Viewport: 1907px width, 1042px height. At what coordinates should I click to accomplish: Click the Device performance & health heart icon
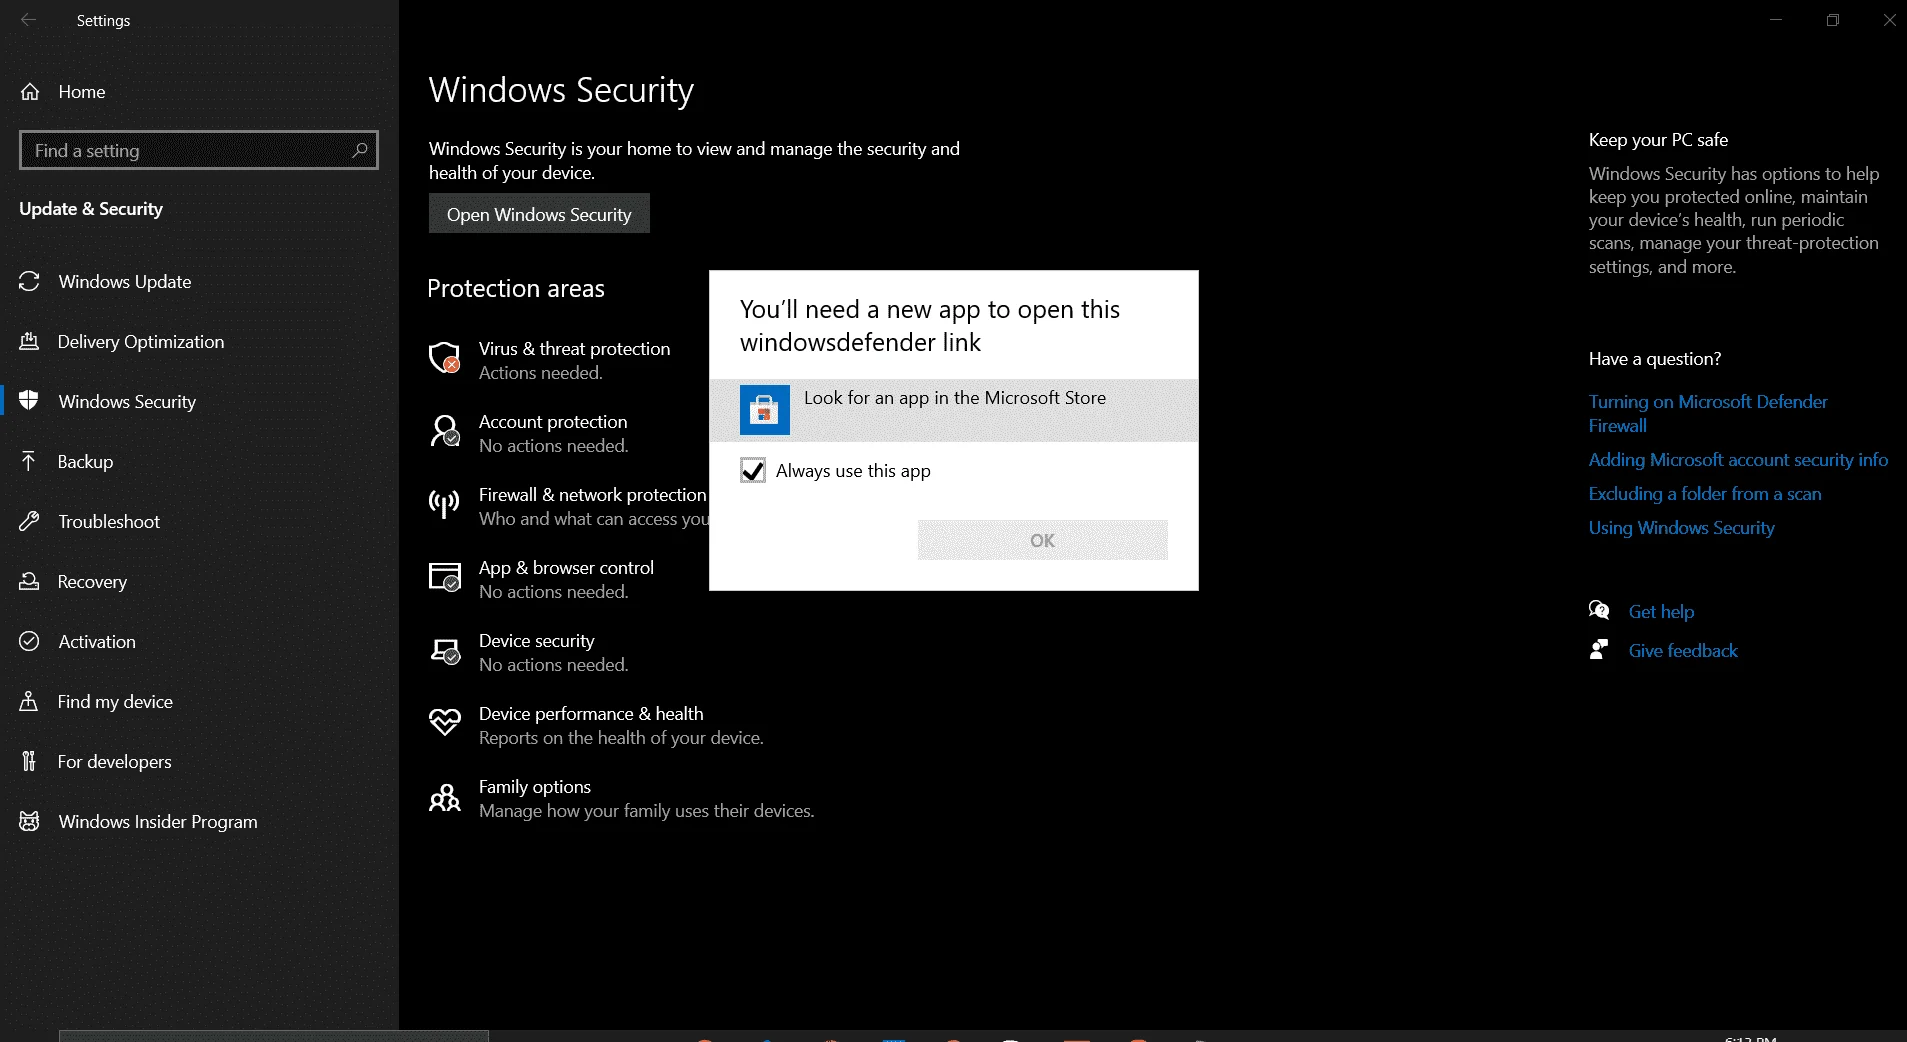tap(445, 722)
